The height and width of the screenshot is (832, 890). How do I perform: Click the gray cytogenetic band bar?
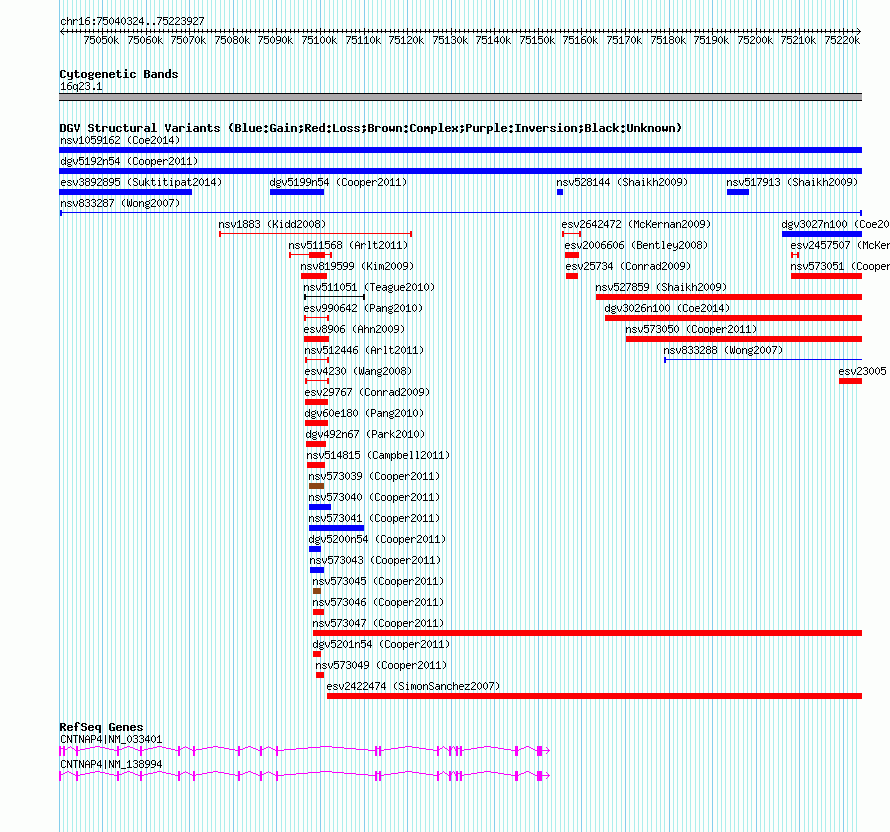pos(460,97)
